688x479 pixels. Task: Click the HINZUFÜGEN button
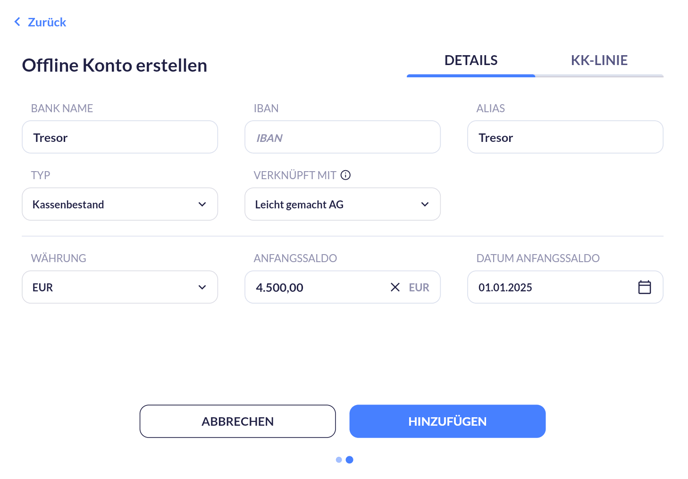tap(448, 421)
